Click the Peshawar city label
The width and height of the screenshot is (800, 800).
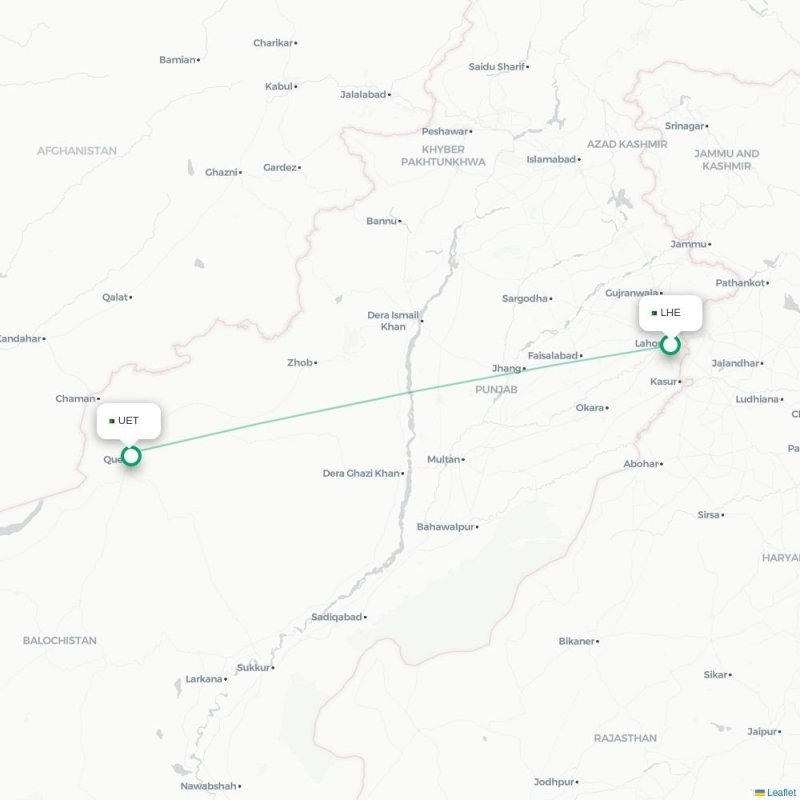point(444,131)
